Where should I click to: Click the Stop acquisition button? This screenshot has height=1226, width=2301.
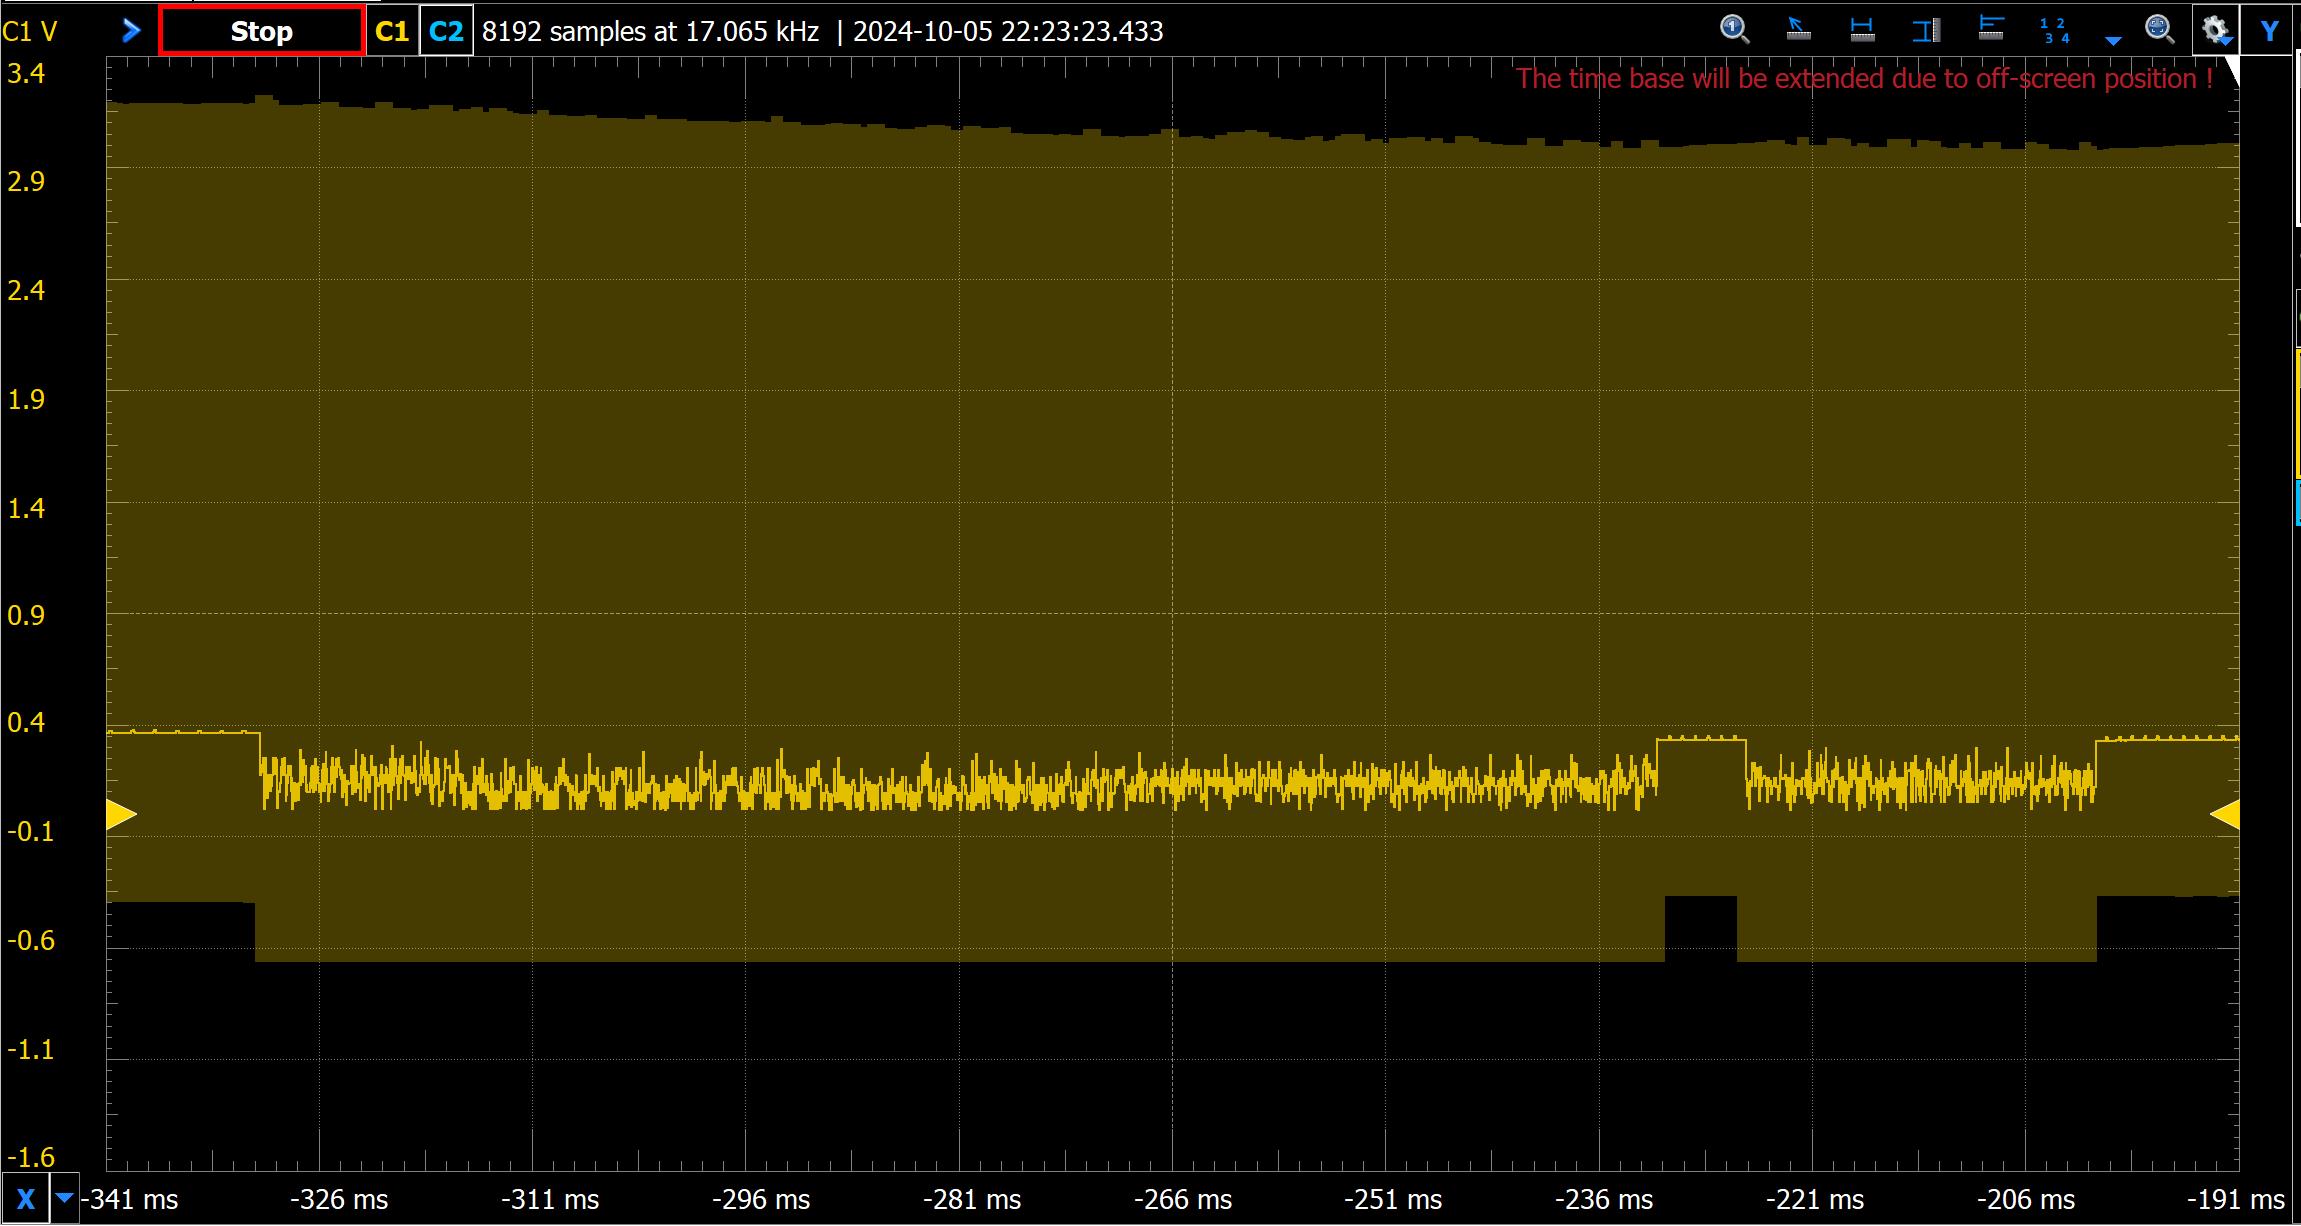coord(261,31)
